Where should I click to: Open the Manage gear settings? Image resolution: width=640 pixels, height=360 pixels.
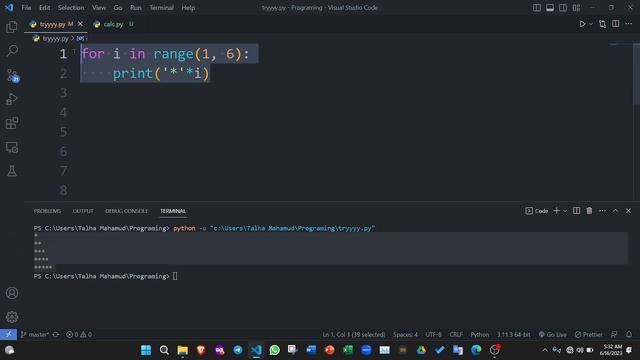pos(12,317)
